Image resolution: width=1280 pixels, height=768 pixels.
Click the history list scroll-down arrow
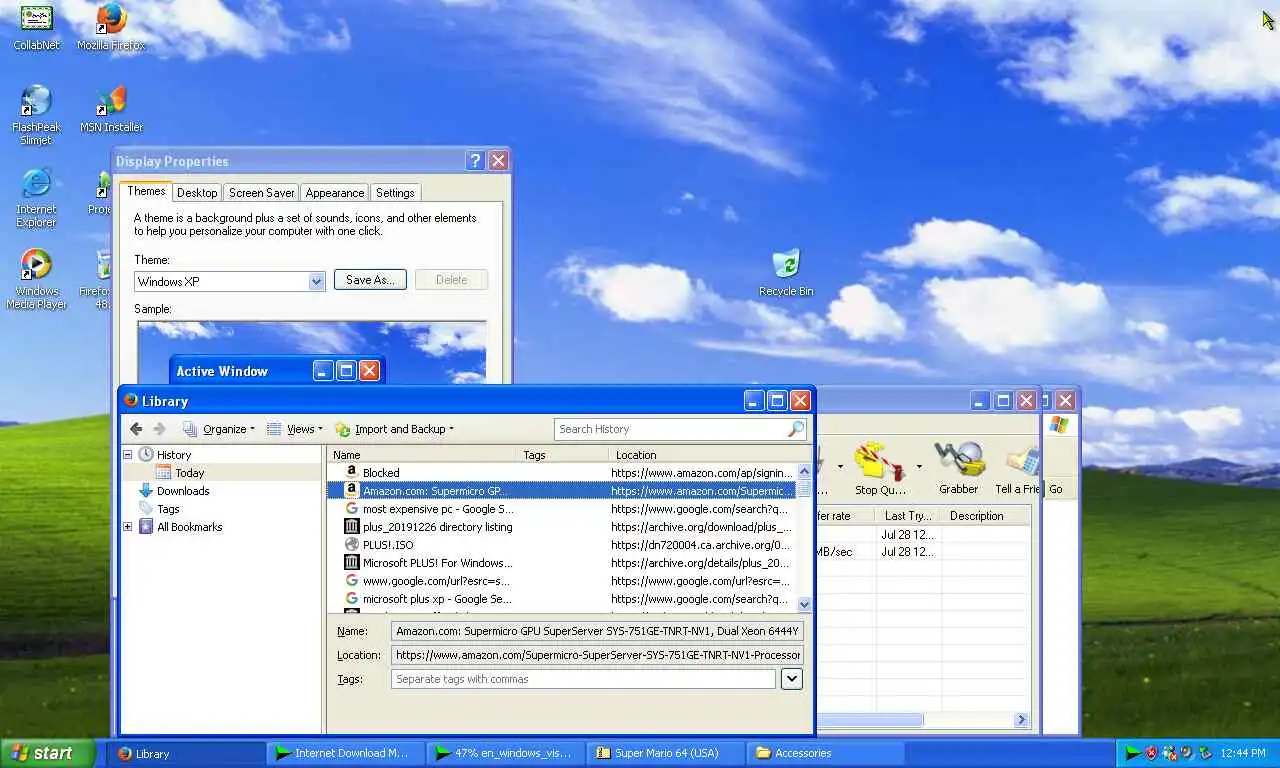804,604
